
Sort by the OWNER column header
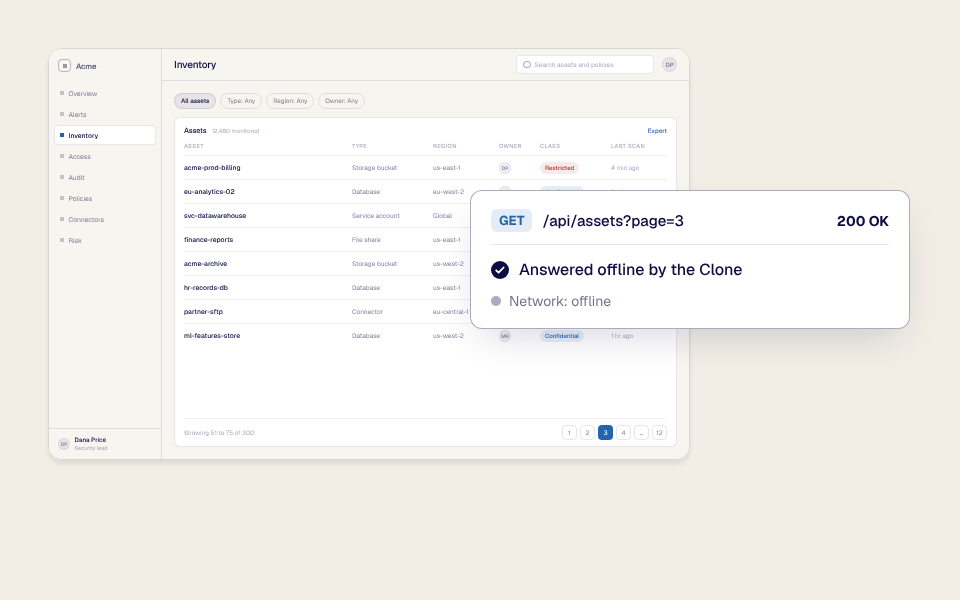[x=510, y=146]
